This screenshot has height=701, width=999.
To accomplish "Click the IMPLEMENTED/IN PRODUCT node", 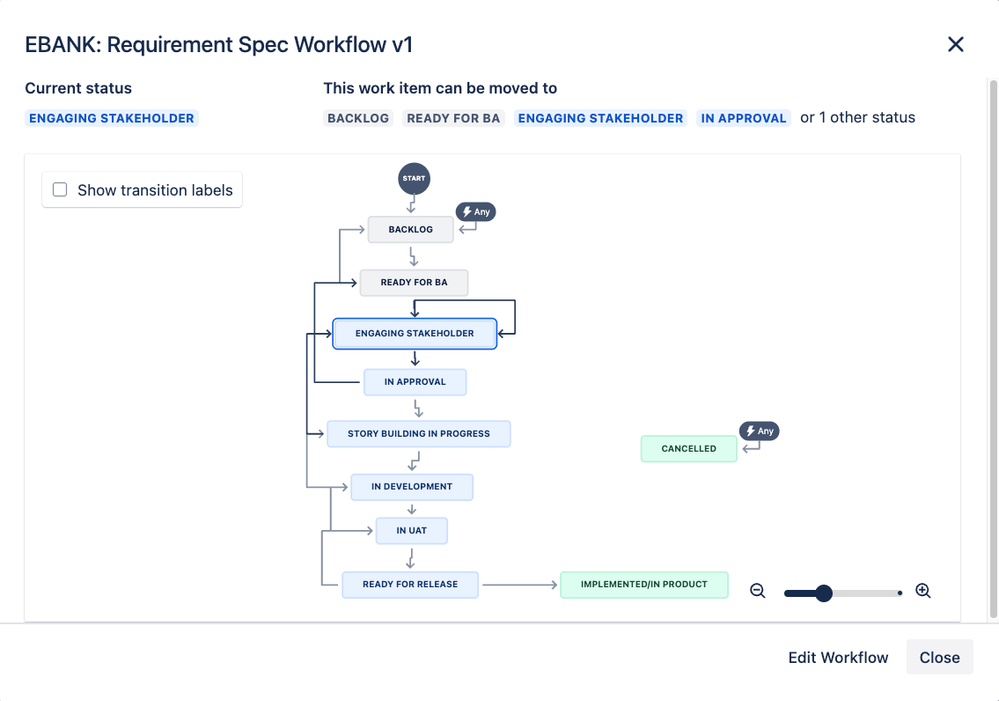I will (644, 584).
